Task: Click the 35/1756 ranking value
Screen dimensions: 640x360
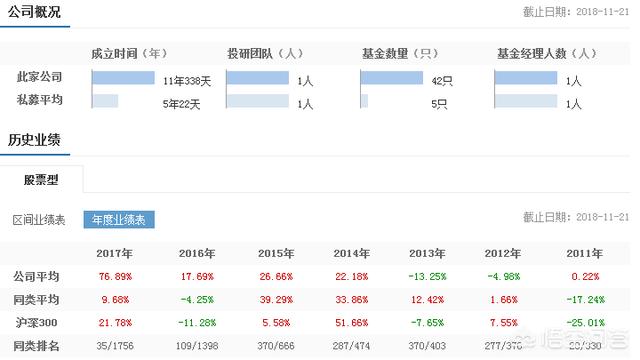Action: (x=115, y=346)
